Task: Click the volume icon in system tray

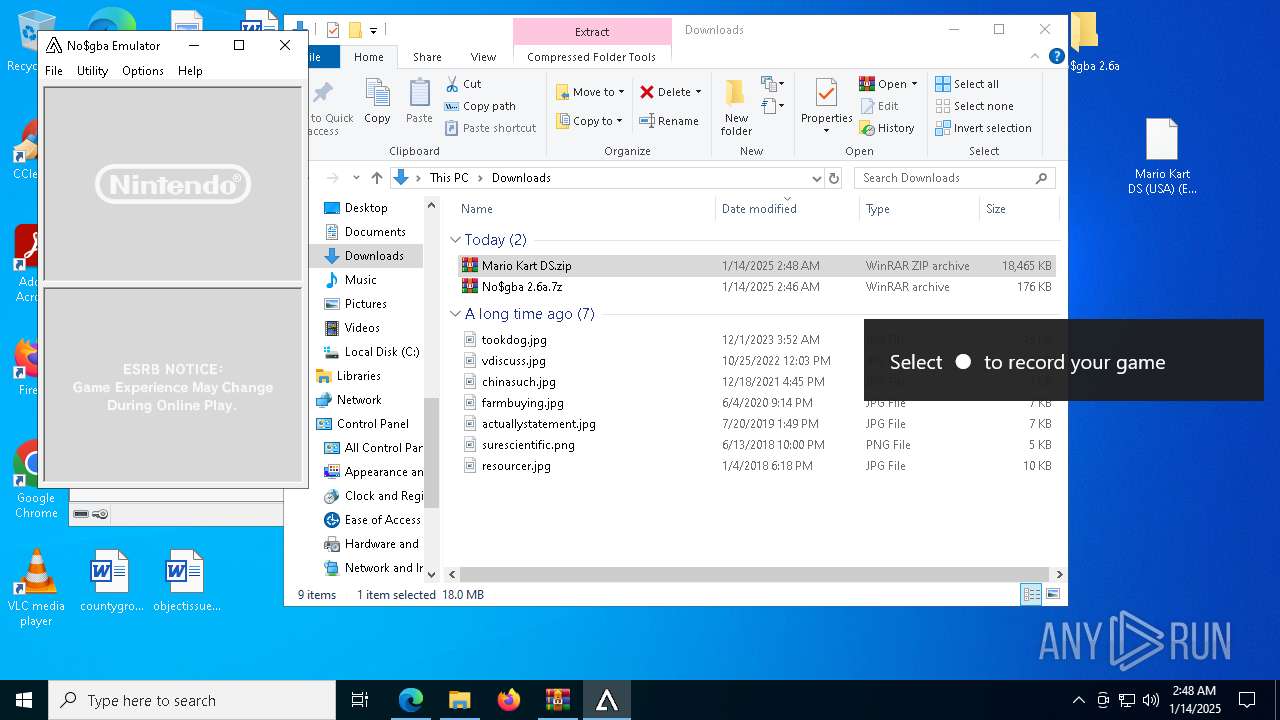Action: (1150, 700)
